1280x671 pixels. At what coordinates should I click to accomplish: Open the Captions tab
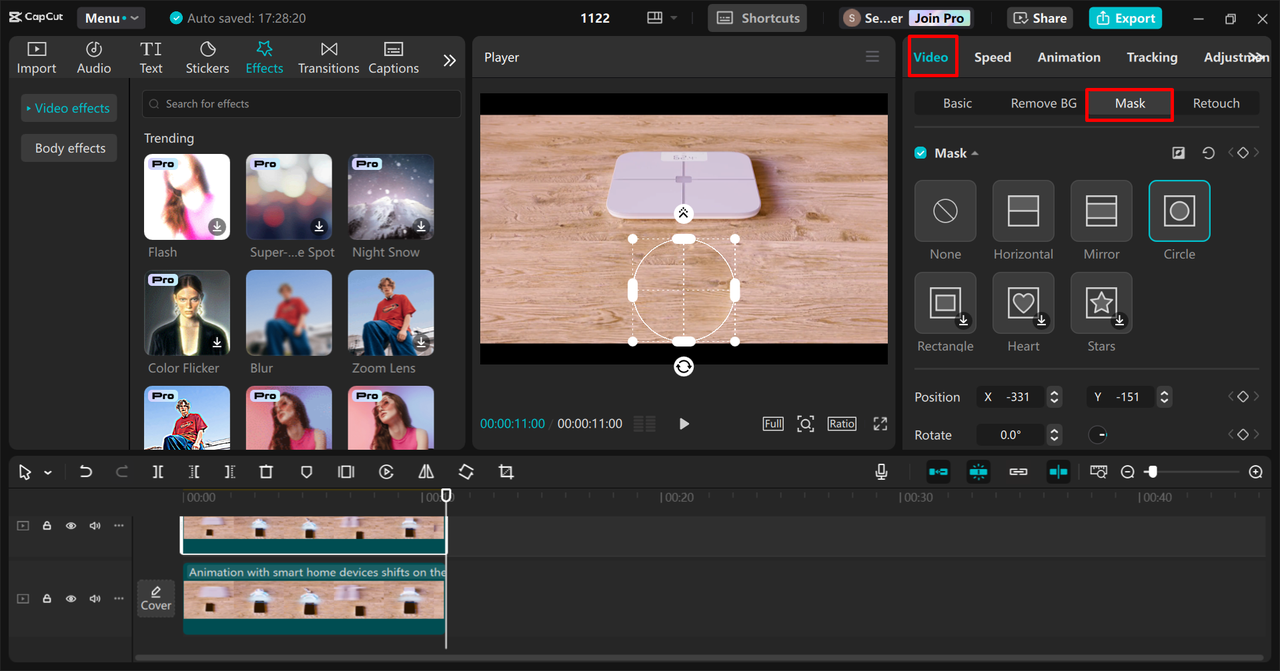click(393, 58)
